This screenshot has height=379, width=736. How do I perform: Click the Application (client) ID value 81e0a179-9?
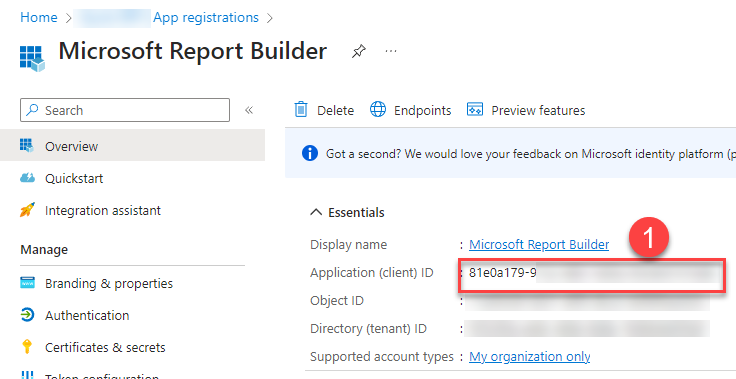[x=502, y=273]
